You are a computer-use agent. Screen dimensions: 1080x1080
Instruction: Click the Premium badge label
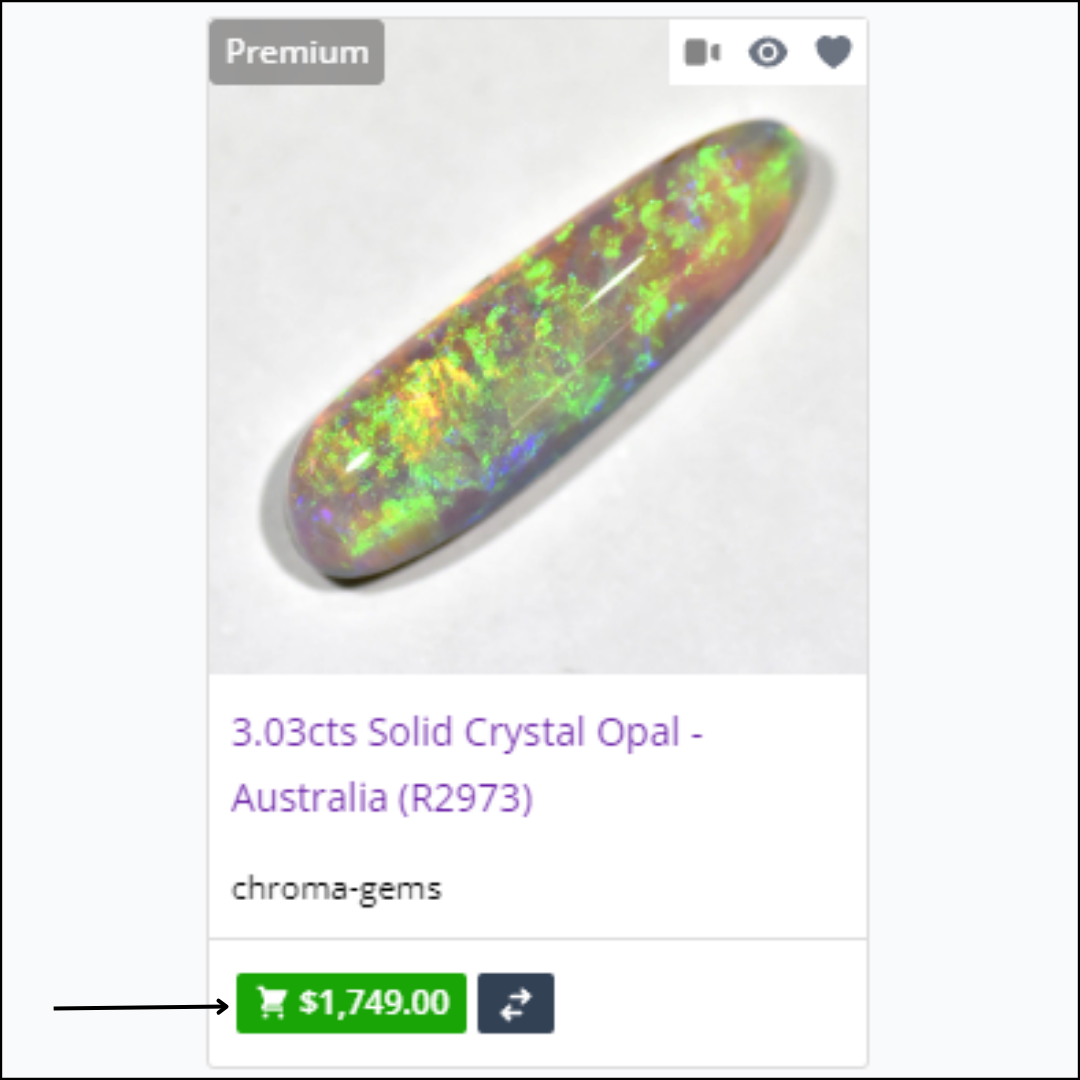[296, 51]
